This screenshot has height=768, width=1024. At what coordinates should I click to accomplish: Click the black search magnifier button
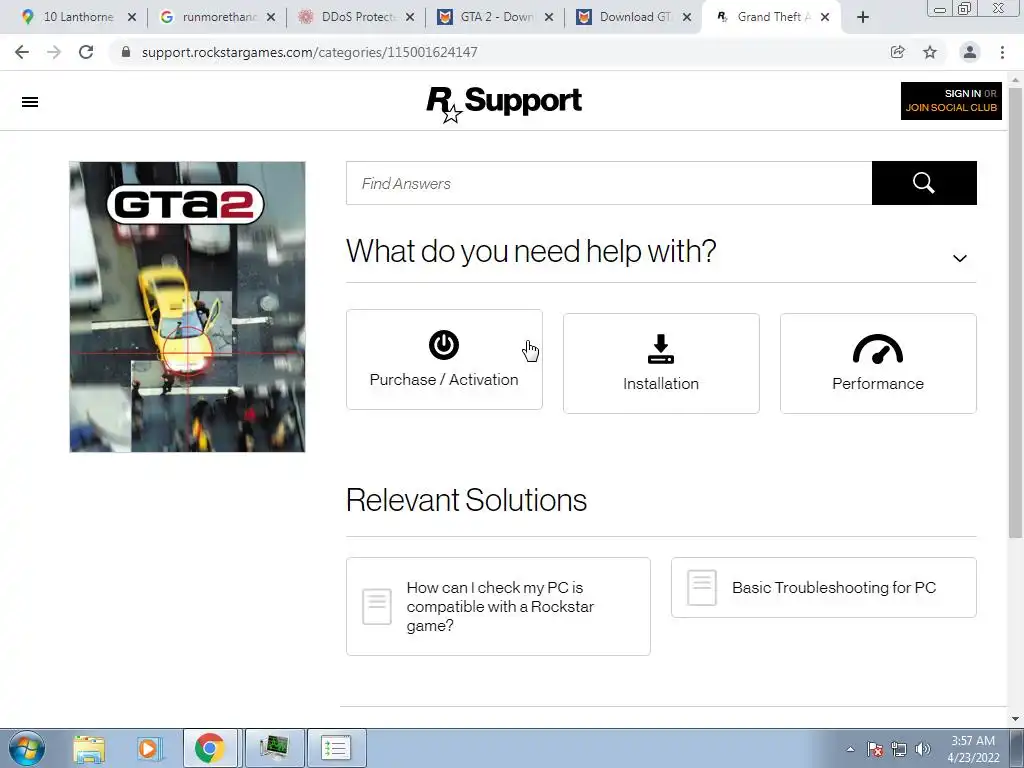(924, 183)
